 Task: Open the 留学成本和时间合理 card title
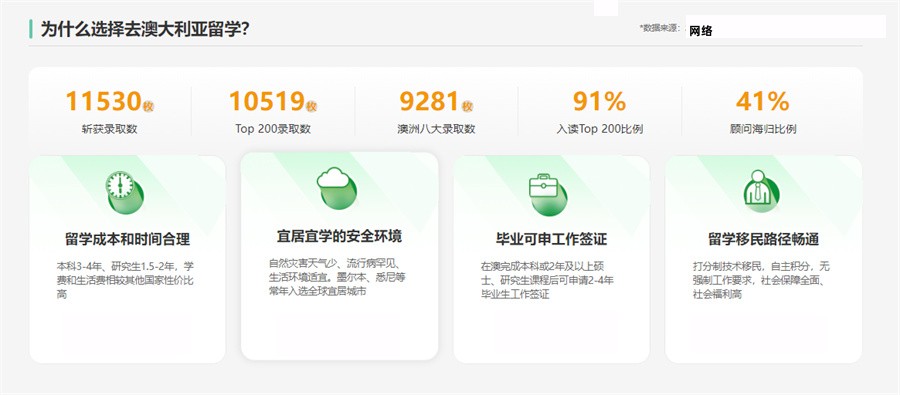tap(127, 239)
